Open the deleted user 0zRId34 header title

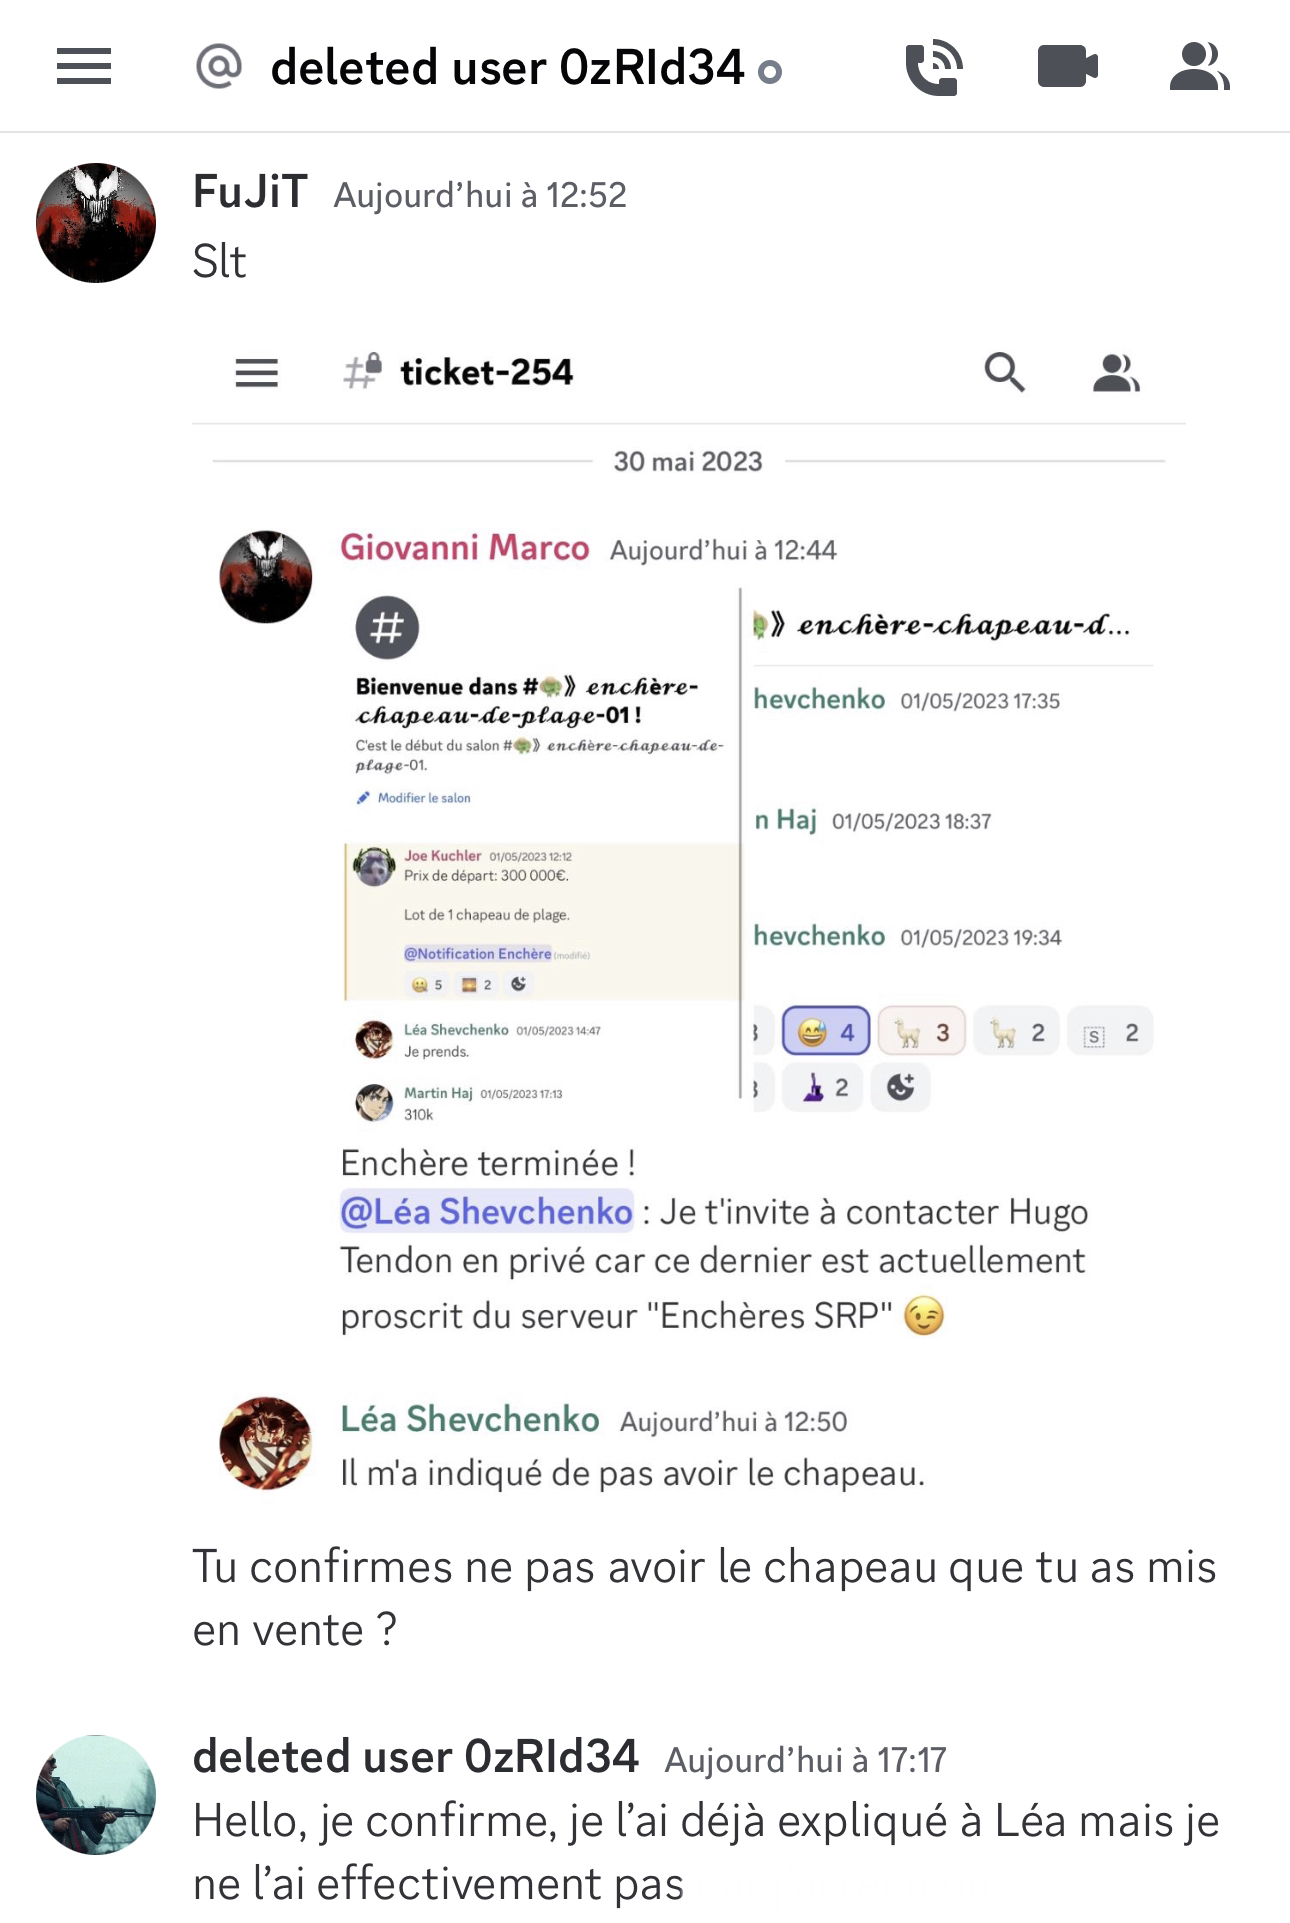point(508,68)
